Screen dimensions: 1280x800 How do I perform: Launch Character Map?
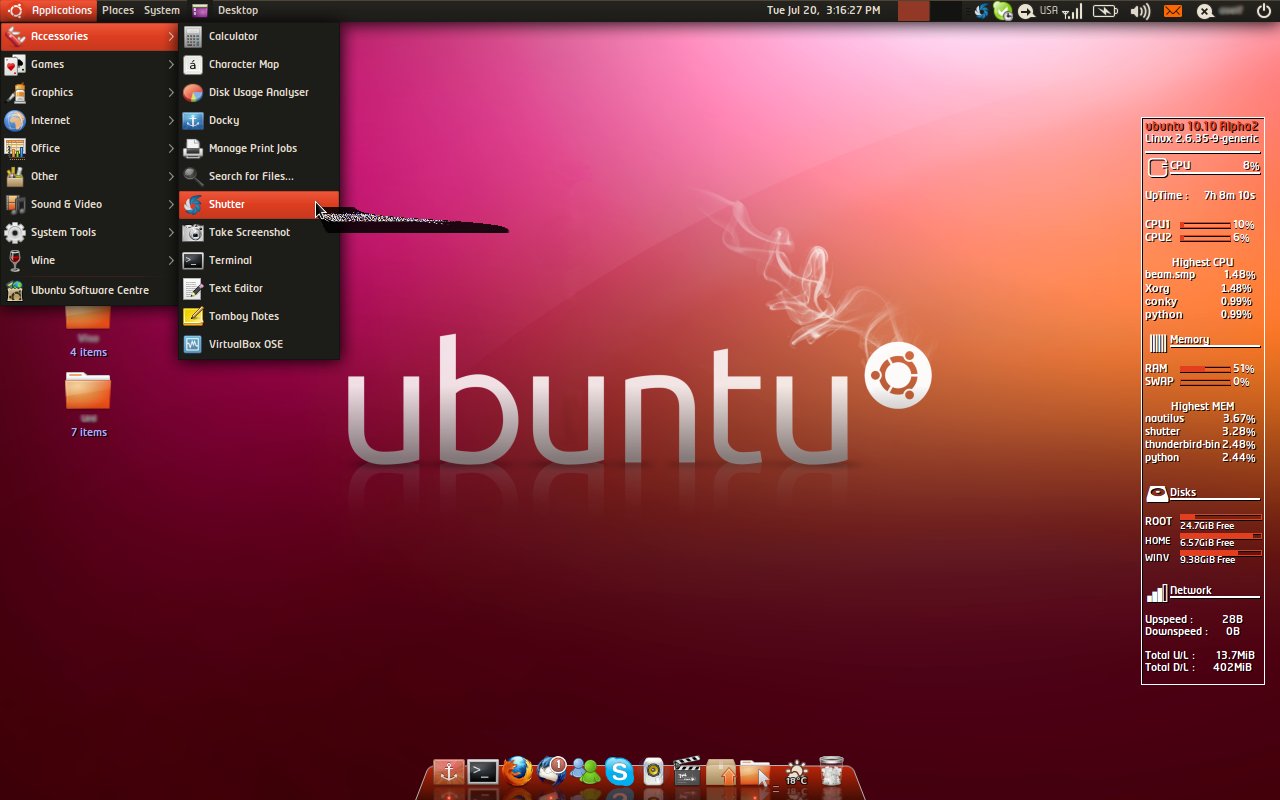click(x=259, y=64)
